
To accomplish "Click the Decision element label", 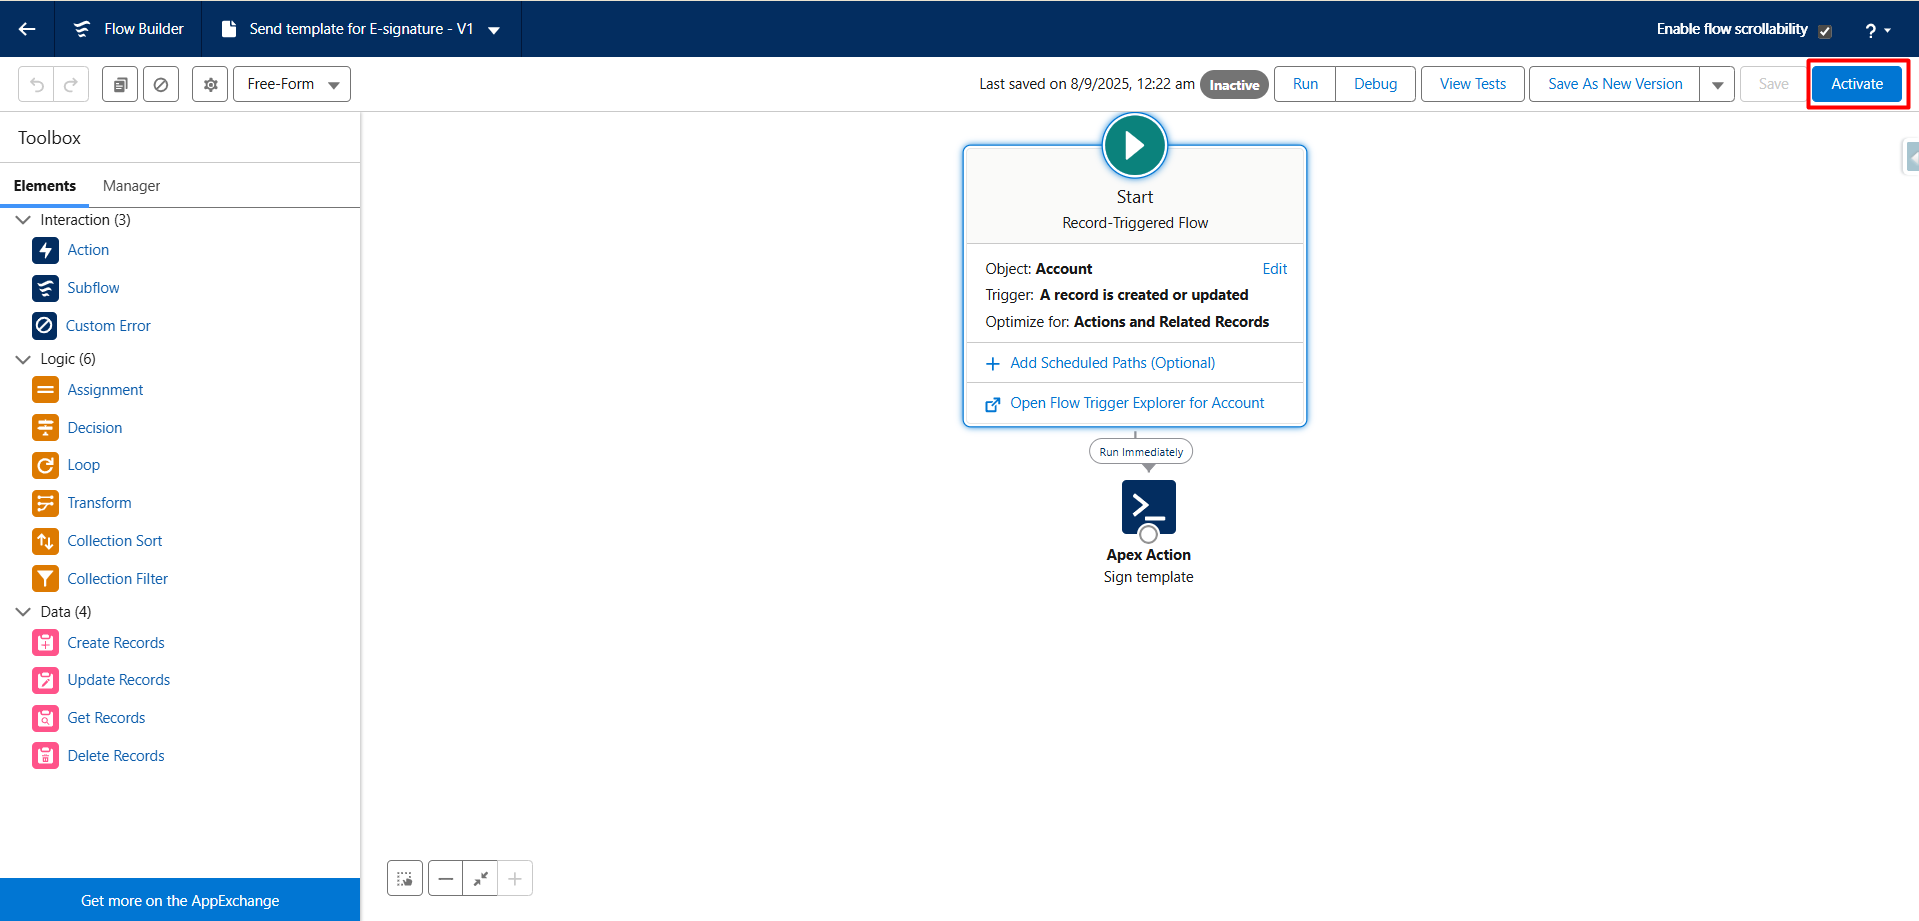I will [95, 428].
